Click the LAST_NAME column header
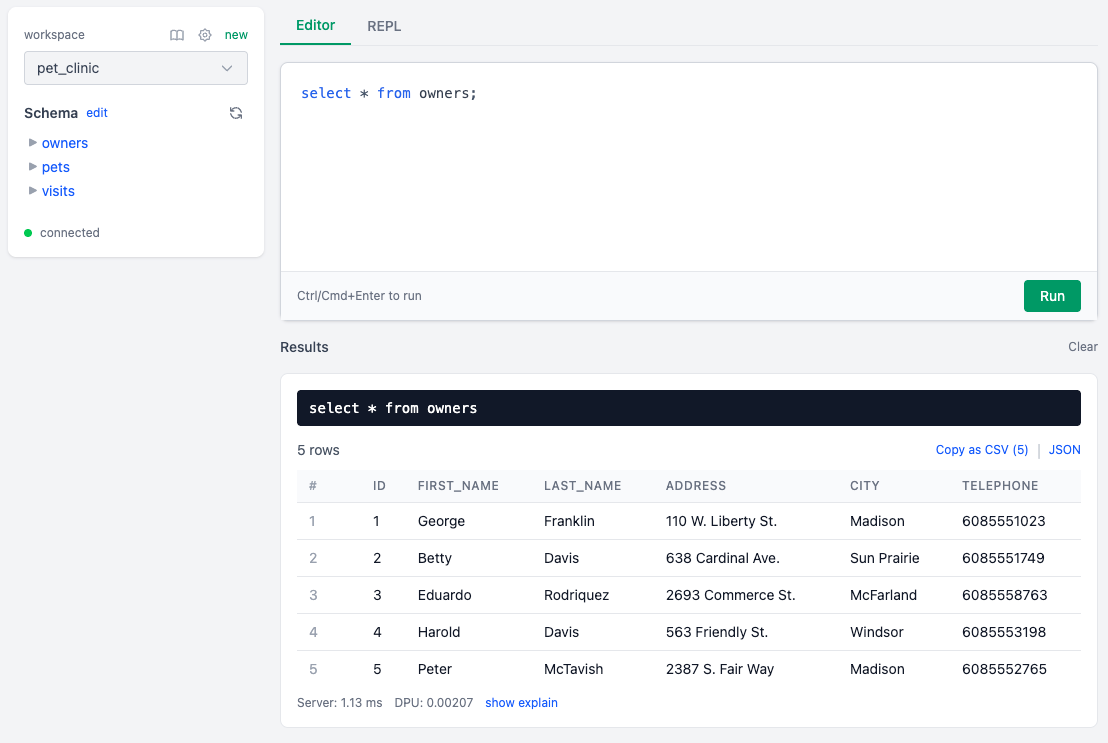This screenshot has height=743, width=1108. coord(582,486)
